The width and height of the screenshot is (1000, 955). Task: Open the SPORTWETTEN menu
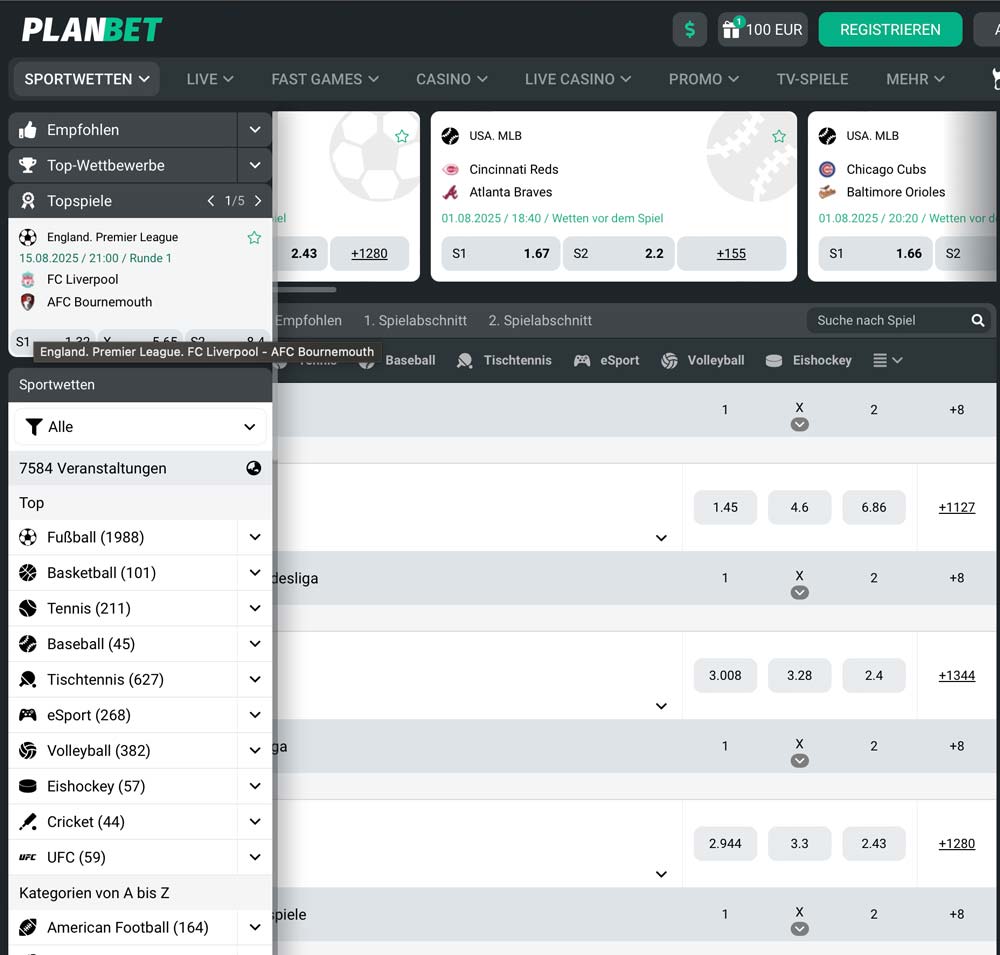point(86,79)
